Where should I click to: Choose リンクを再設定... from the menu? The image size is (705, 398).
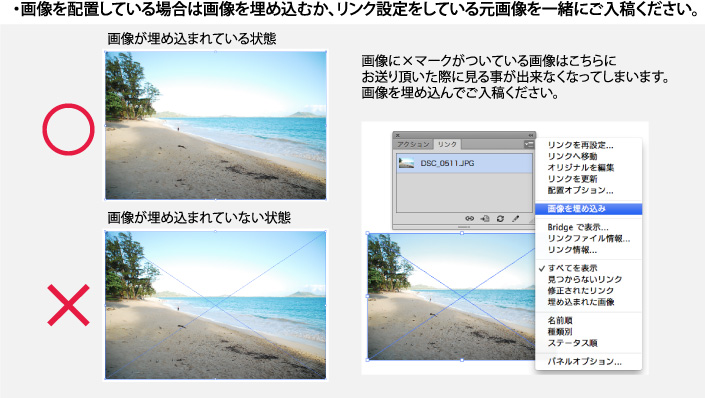(x=580, y=145)
